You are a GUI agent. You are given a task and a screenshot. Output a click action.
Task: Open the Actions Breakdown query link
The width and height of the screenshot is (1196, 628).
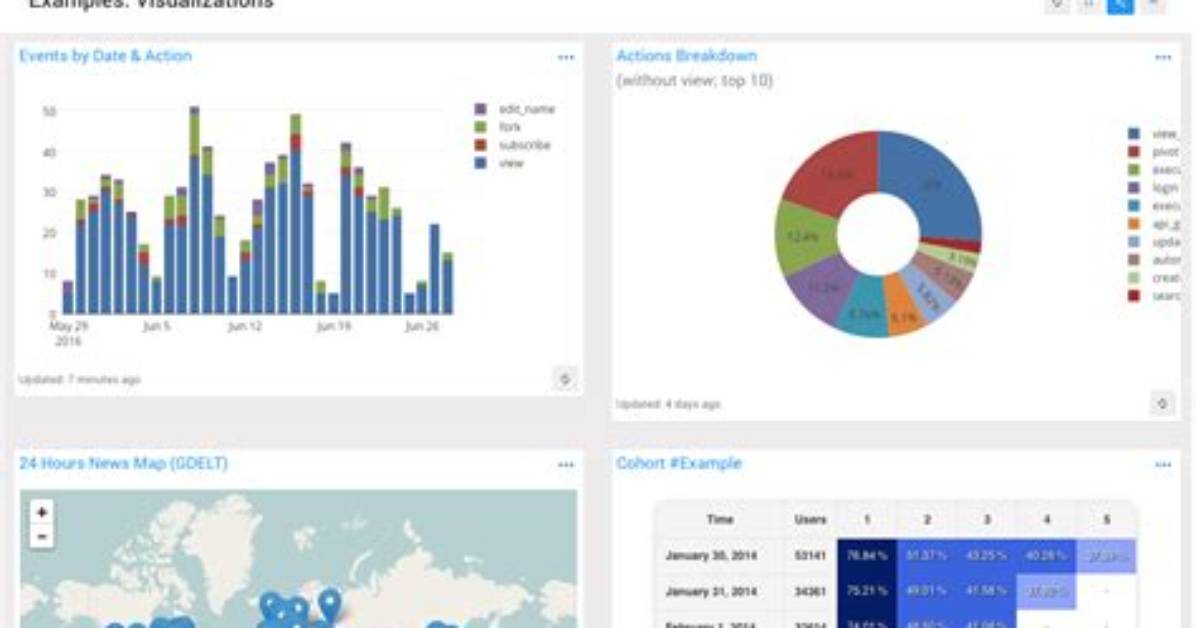(686, 56)
